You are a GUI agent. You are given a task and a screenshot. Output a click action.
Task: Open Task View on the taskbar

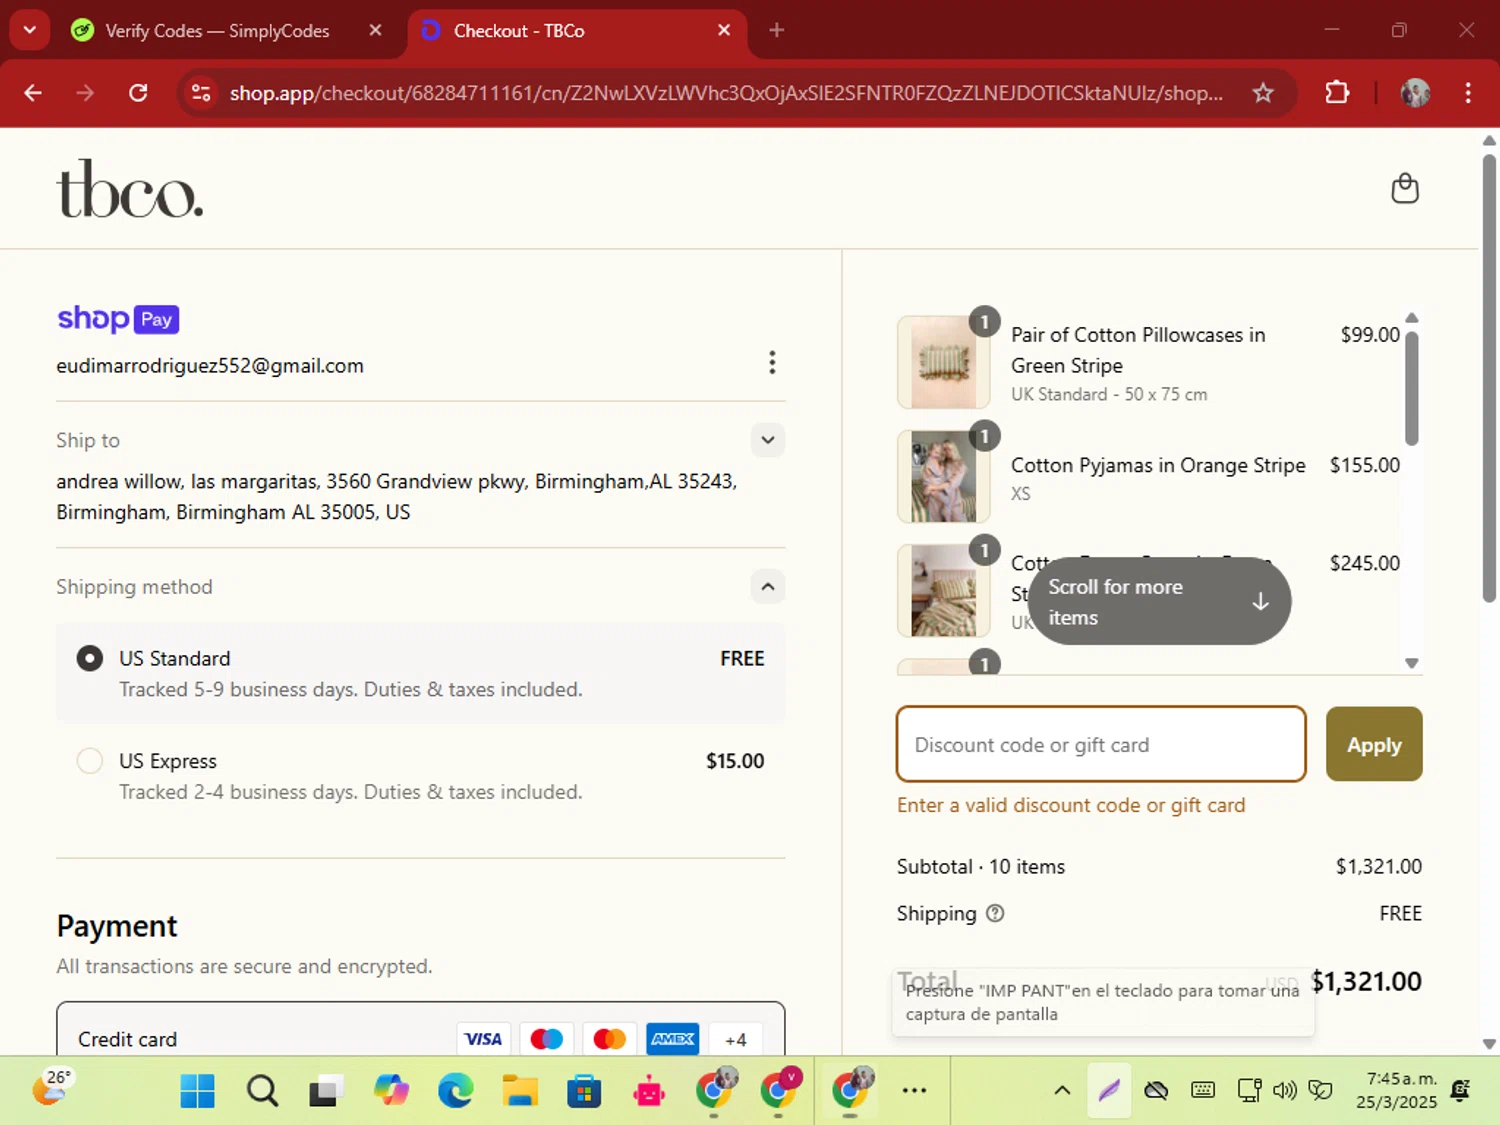325,1091
